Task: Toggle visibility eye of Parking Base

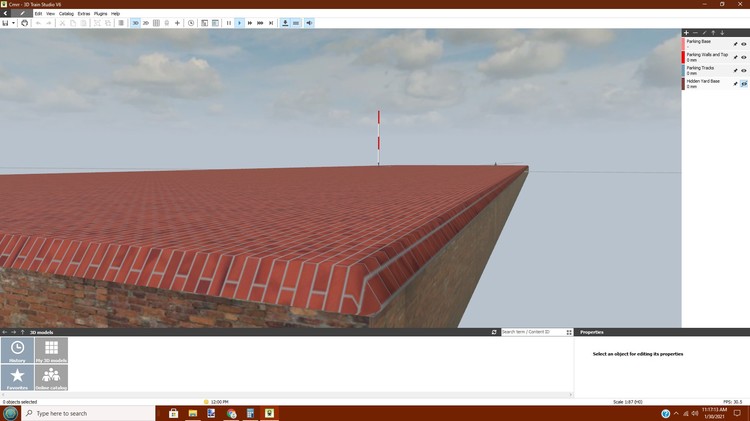Action: pyautogui.click(x=744, y=44)
